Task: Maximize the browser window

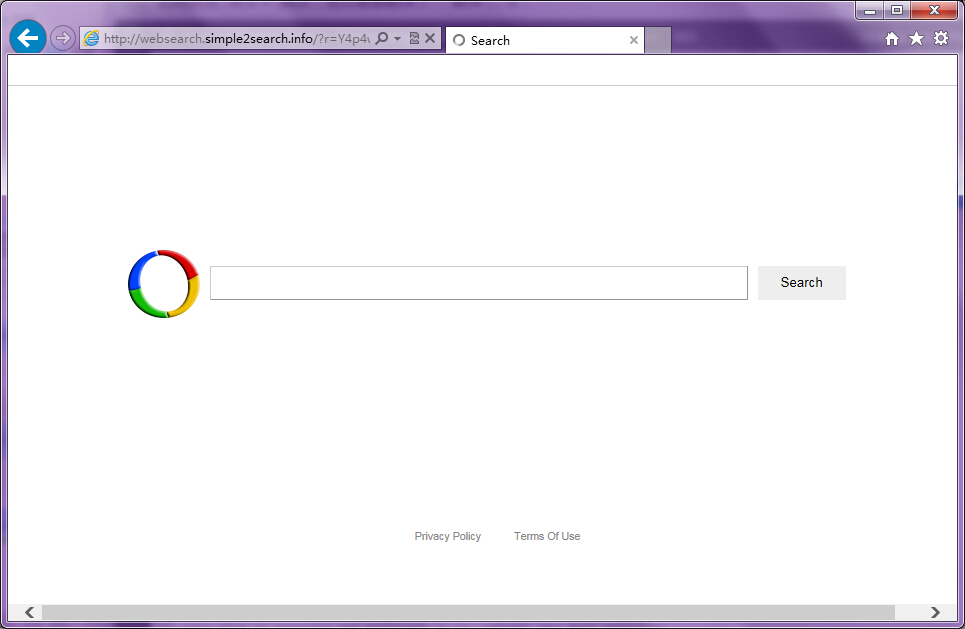Action: (897, 10)
